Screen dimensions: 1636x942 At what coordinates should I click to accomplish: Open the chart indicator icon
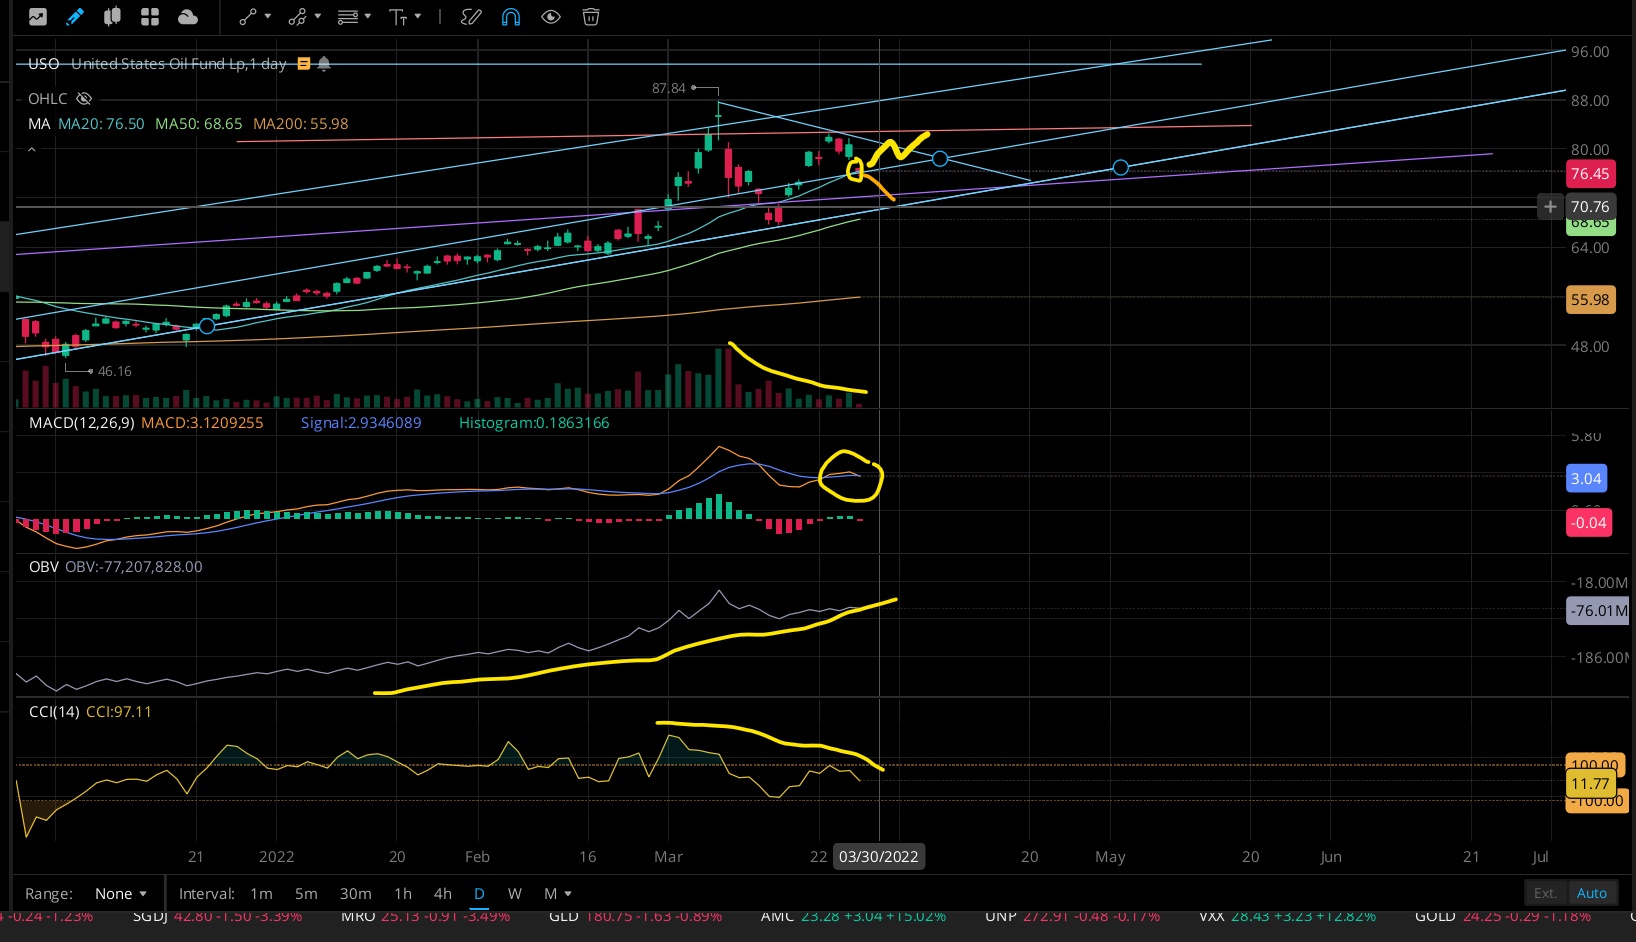37,17
